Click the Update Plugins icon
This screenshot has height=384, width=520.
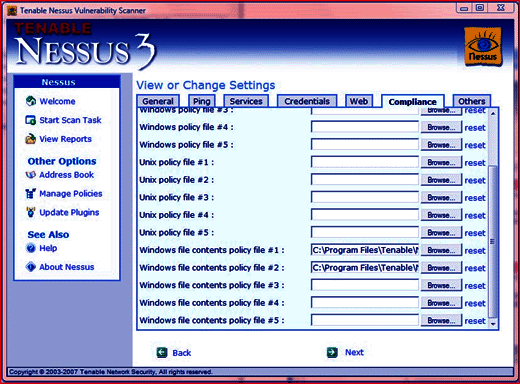click(x=31, y=212)
